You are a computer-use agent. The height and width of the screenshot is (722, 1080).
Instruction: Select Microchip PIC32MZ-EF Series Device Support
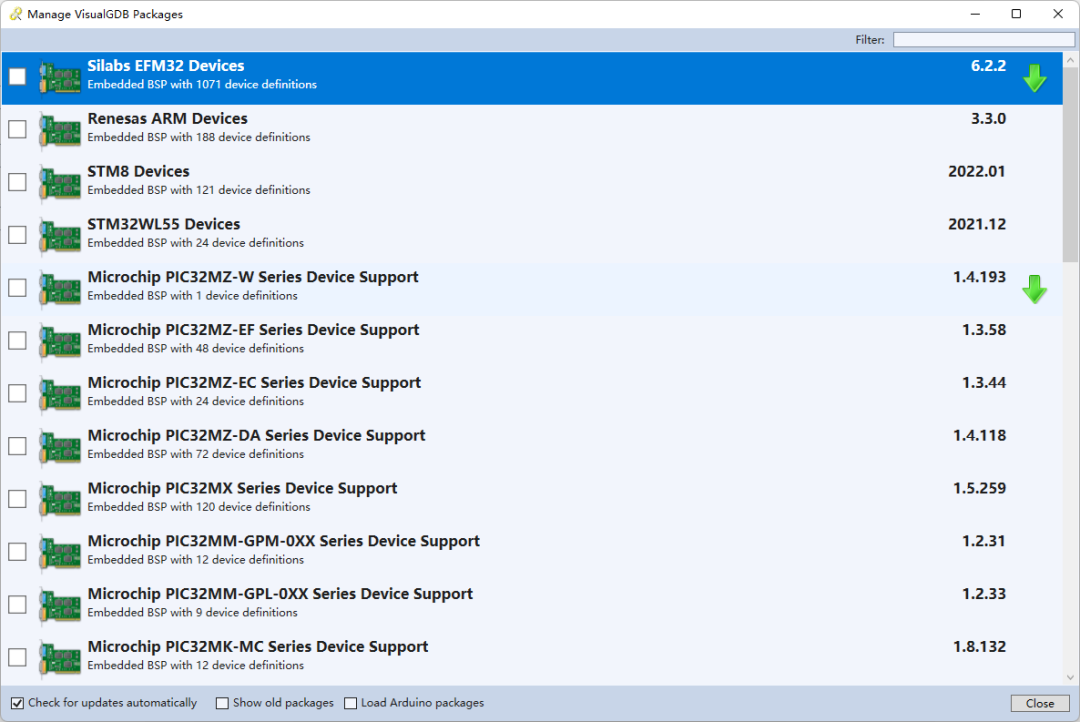pyautogui.click(x=253, y=330)
